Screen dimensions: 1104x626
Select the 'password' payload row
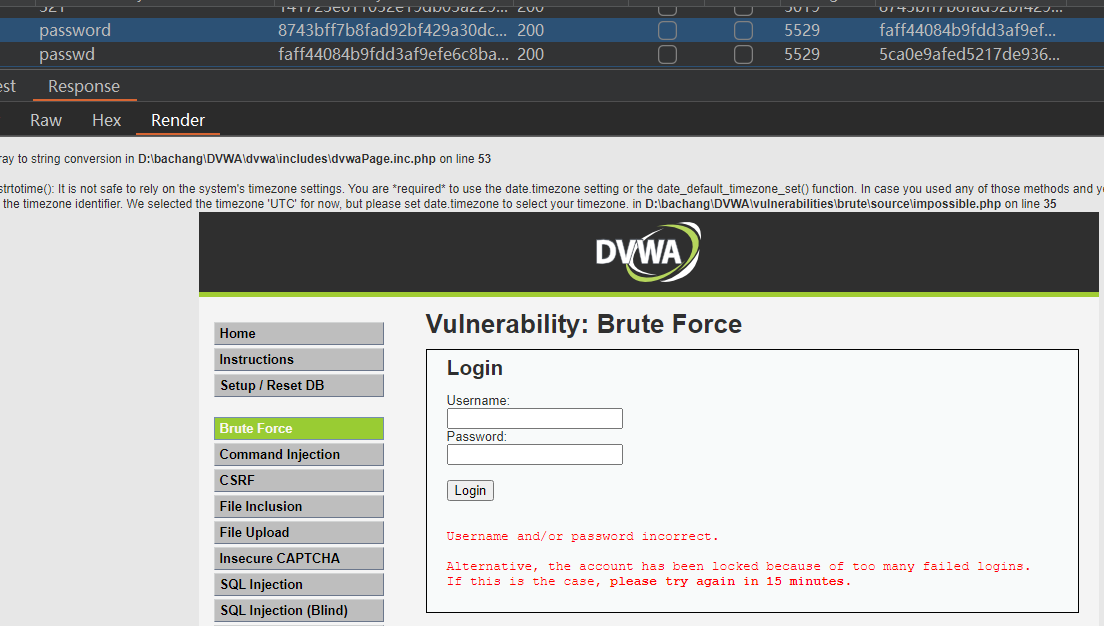point(552,30)
